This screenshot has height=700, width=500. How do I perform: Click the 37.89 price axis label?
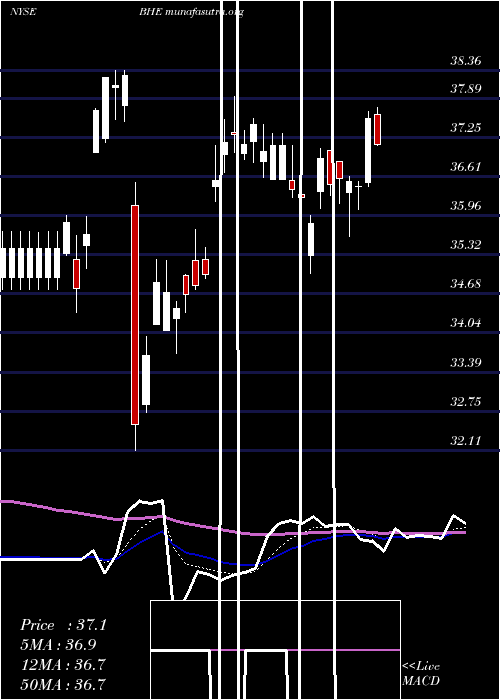point(466,88)
